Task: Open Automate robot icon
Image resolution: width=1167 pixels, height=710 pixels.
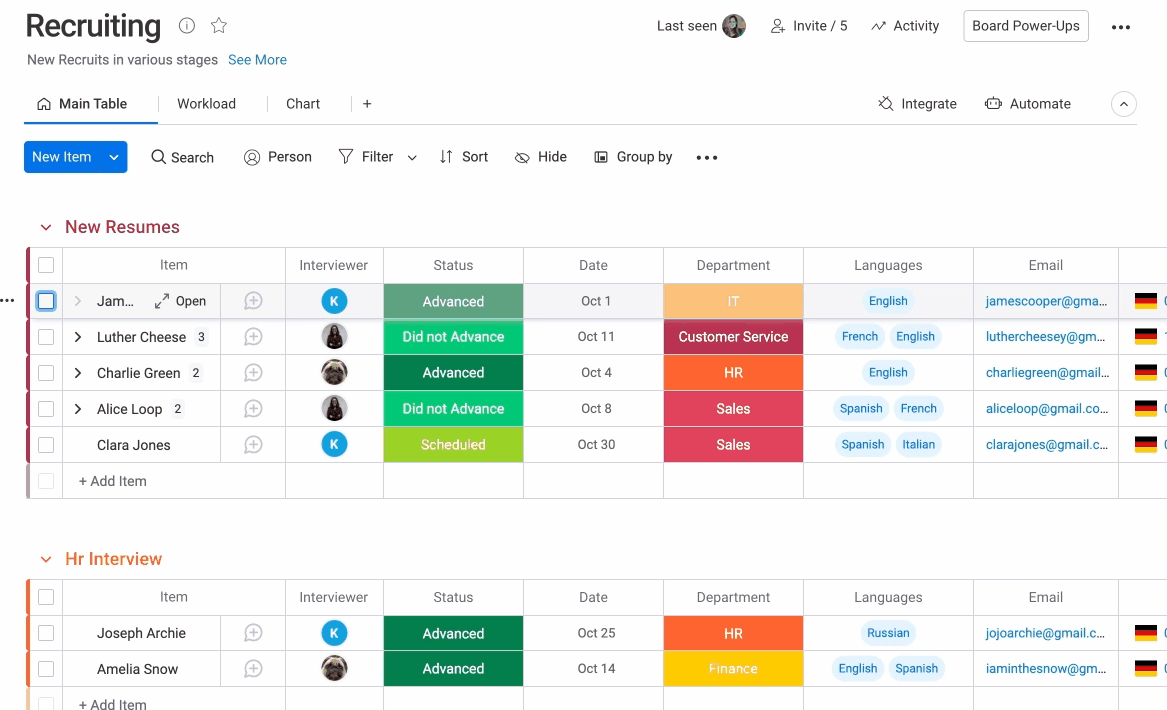Action: (993, 104)
